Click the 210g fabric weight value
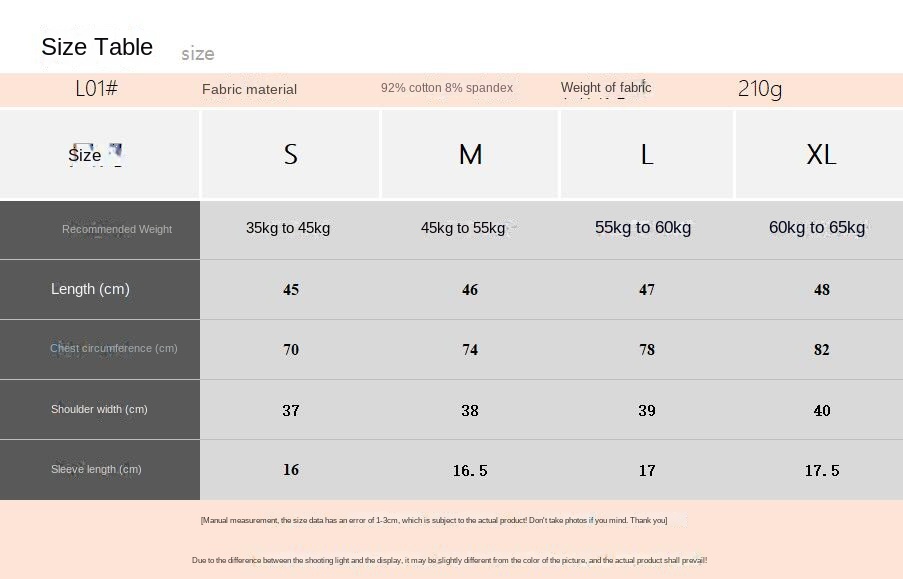 (760, 89)
